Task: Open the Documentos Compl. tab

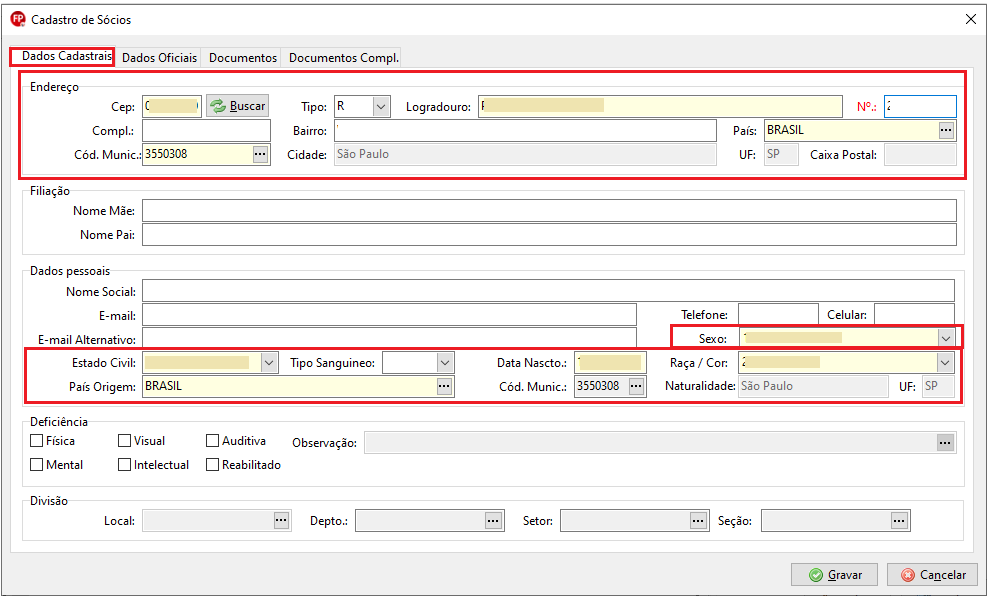Action: point(343,57)
